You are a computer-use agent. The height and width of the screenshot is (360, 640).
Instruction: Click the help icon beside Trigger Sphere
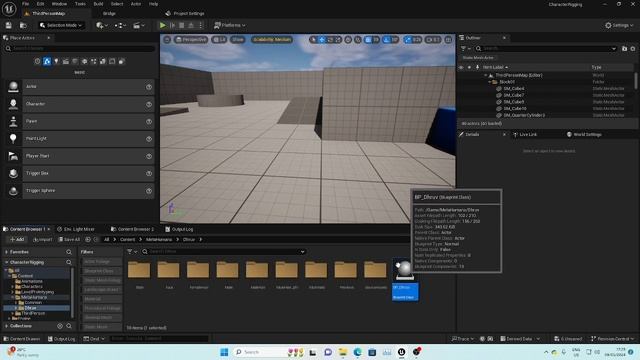pos(149,191)
